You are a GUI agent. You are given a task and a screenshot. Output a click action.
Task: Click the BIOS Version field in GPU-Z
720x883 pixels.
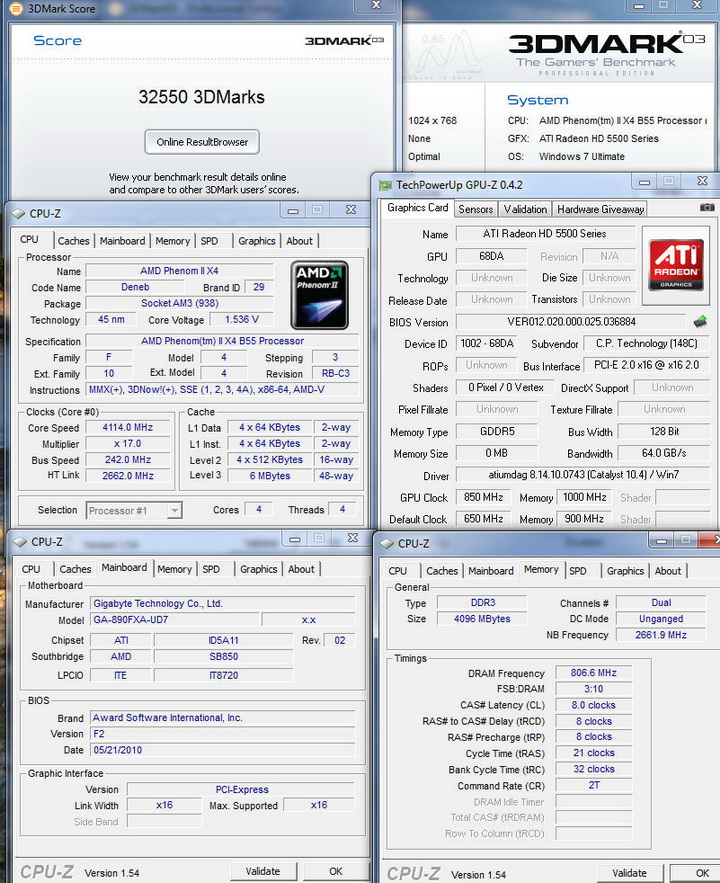click(571, 322)
